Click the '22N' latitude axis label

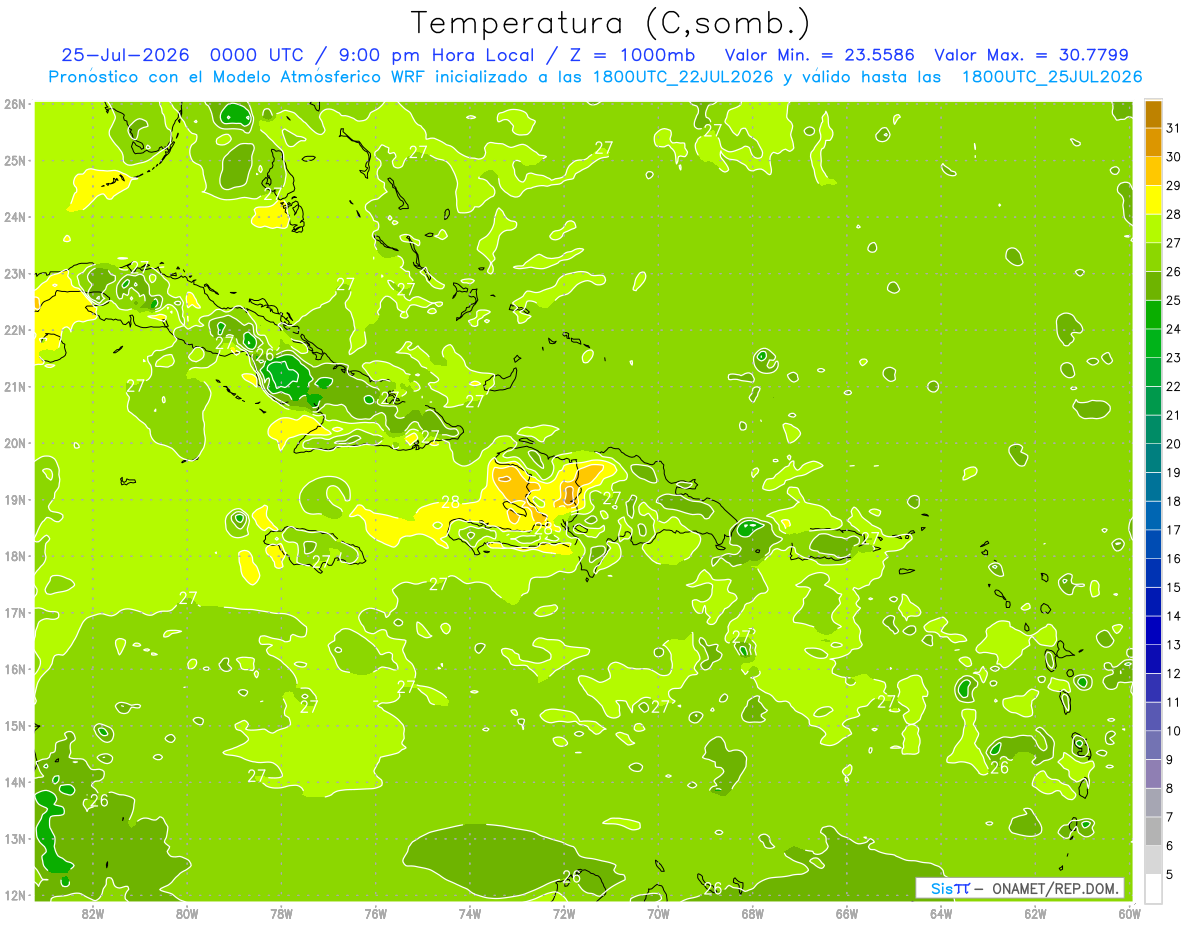[14, 330]
